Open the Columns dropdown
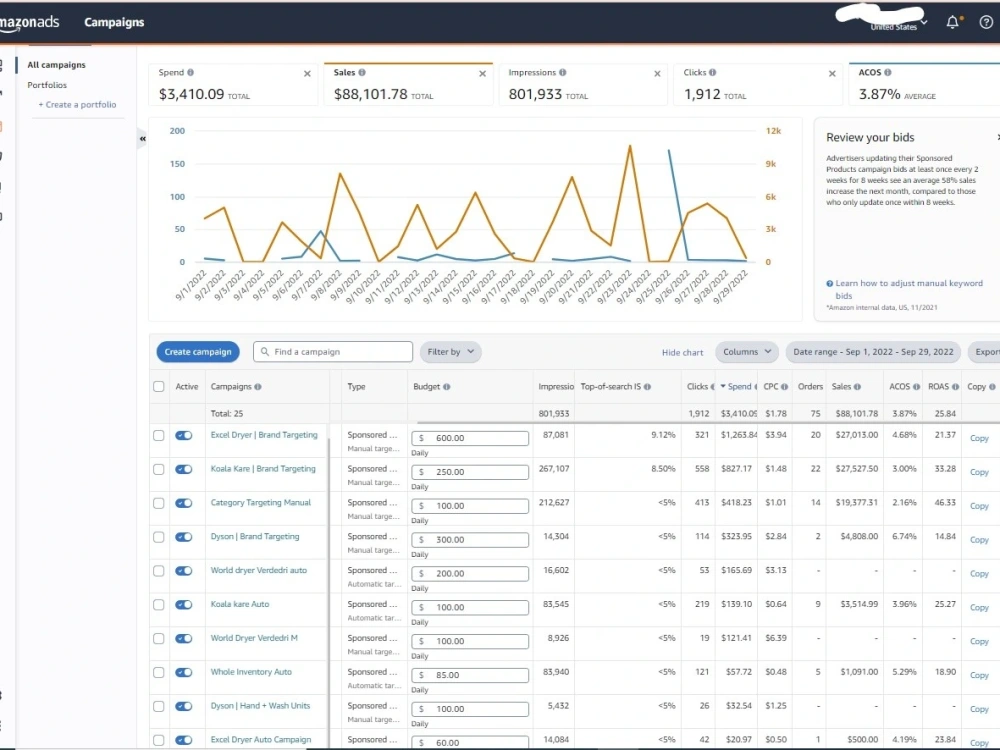 (747, 352)
